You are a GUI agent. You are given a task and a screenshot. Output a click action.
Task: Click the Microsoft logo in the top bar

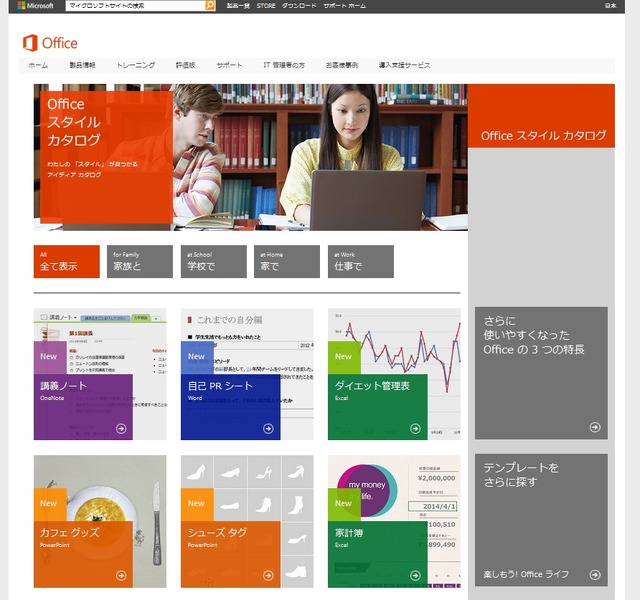pyautogui.click(x=36, y=6)
